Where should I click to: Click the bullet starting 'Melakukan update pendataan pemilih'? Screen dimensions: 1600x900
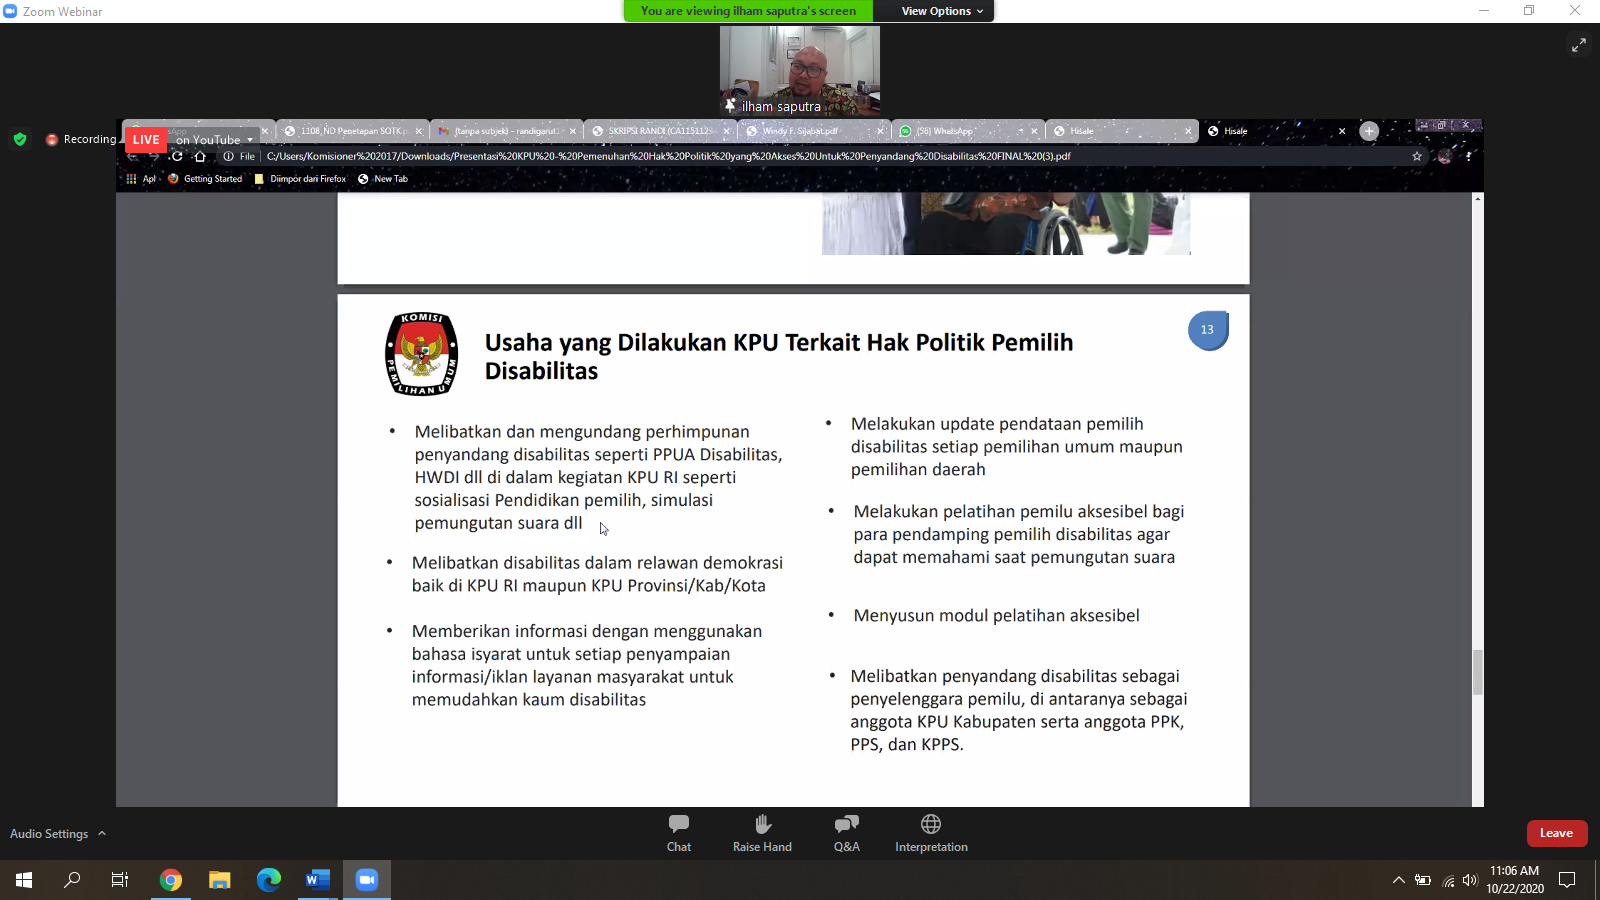(1016, 447)
